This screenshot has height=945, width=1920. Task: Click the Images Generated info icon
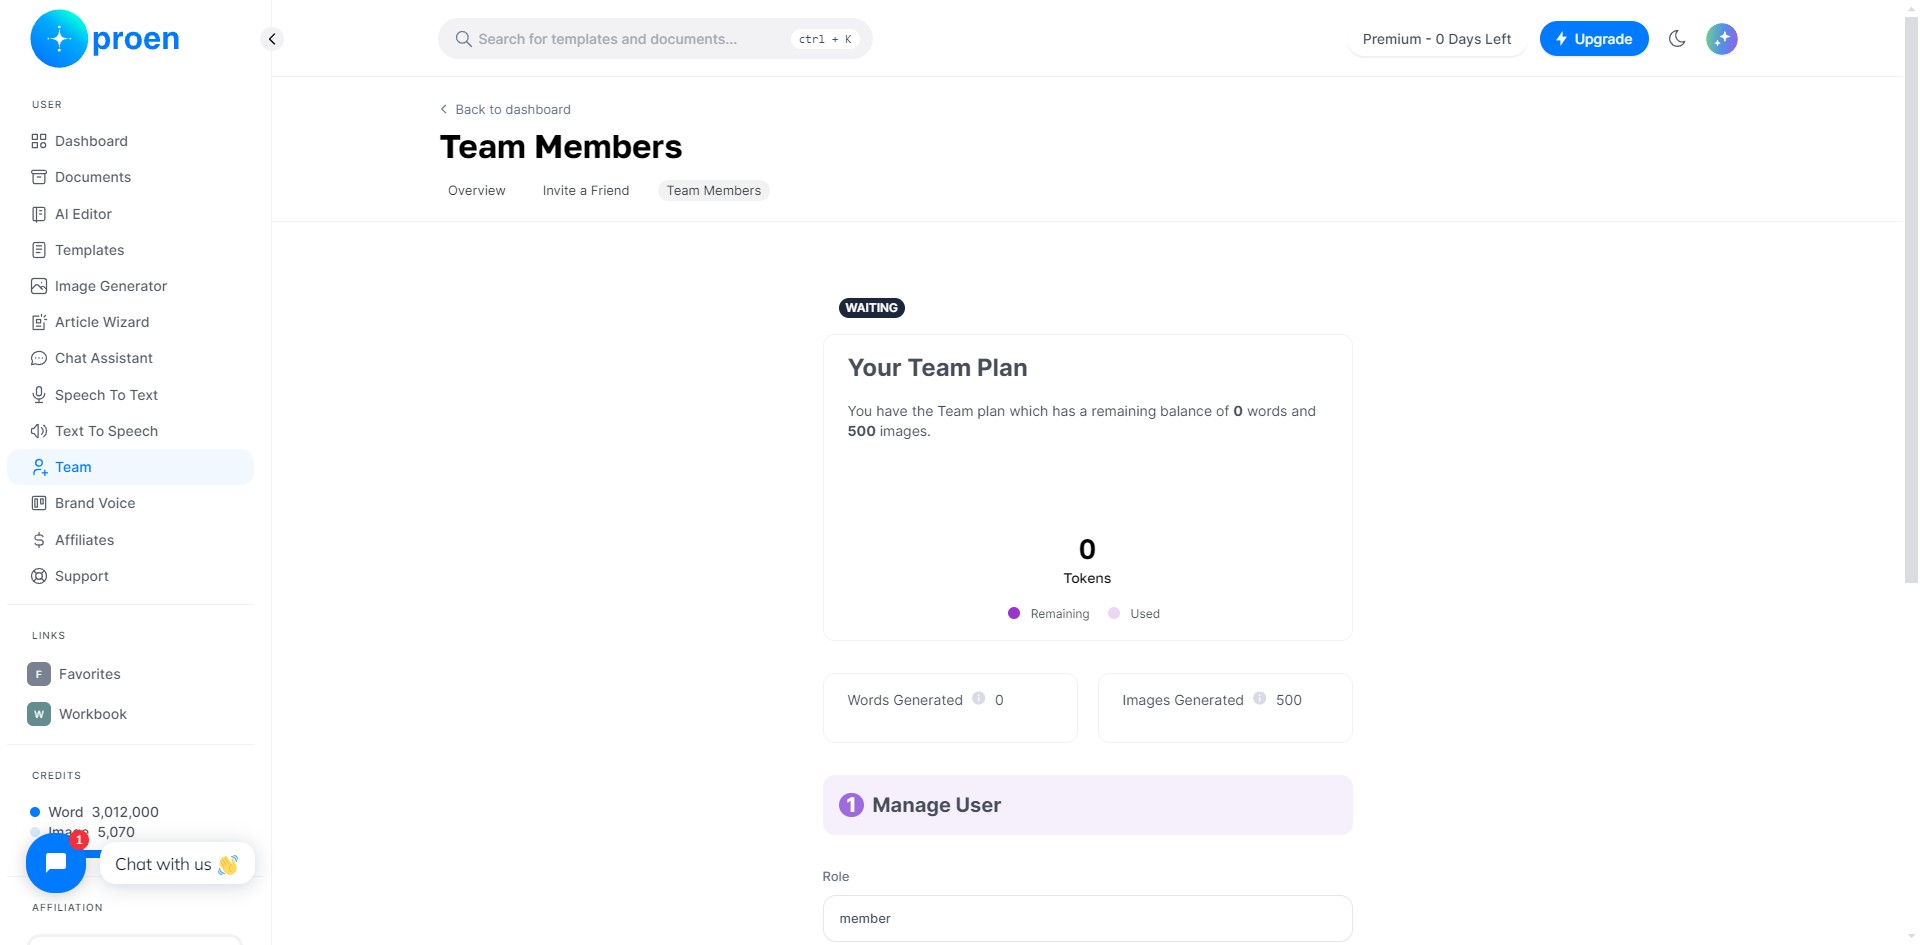1260,699
